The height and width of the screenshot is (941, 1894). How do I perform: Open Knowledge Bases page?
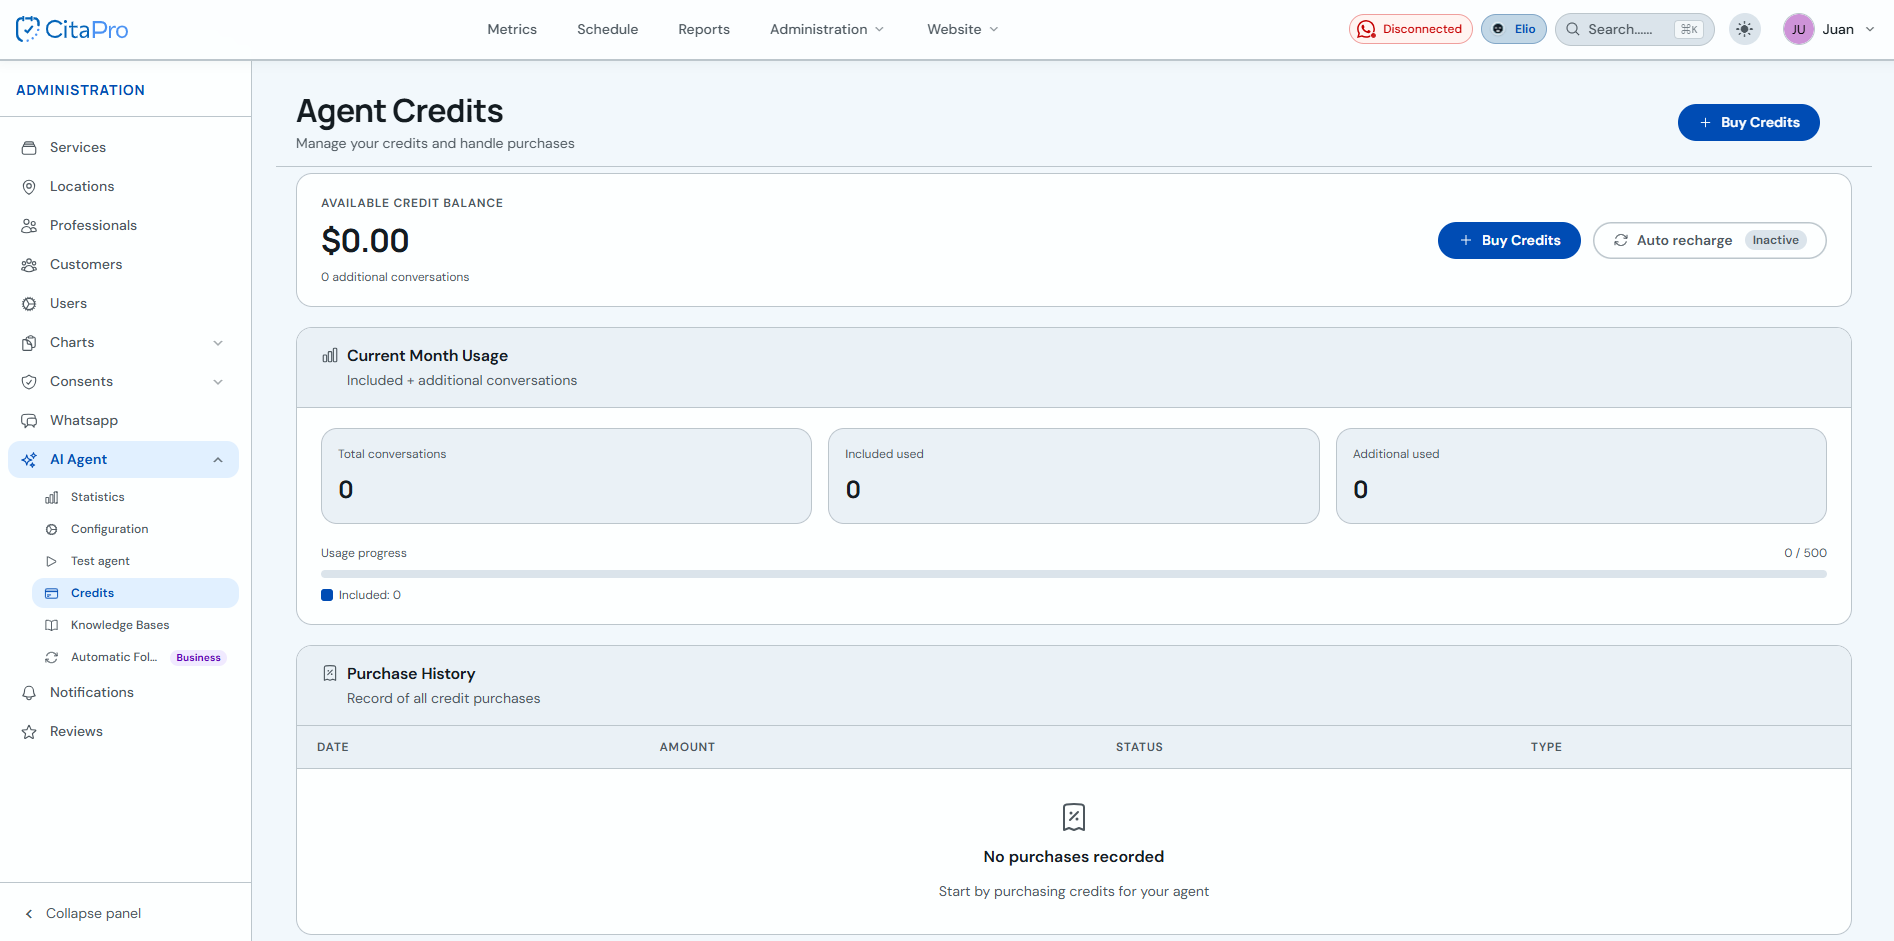(x=135, y=625)
